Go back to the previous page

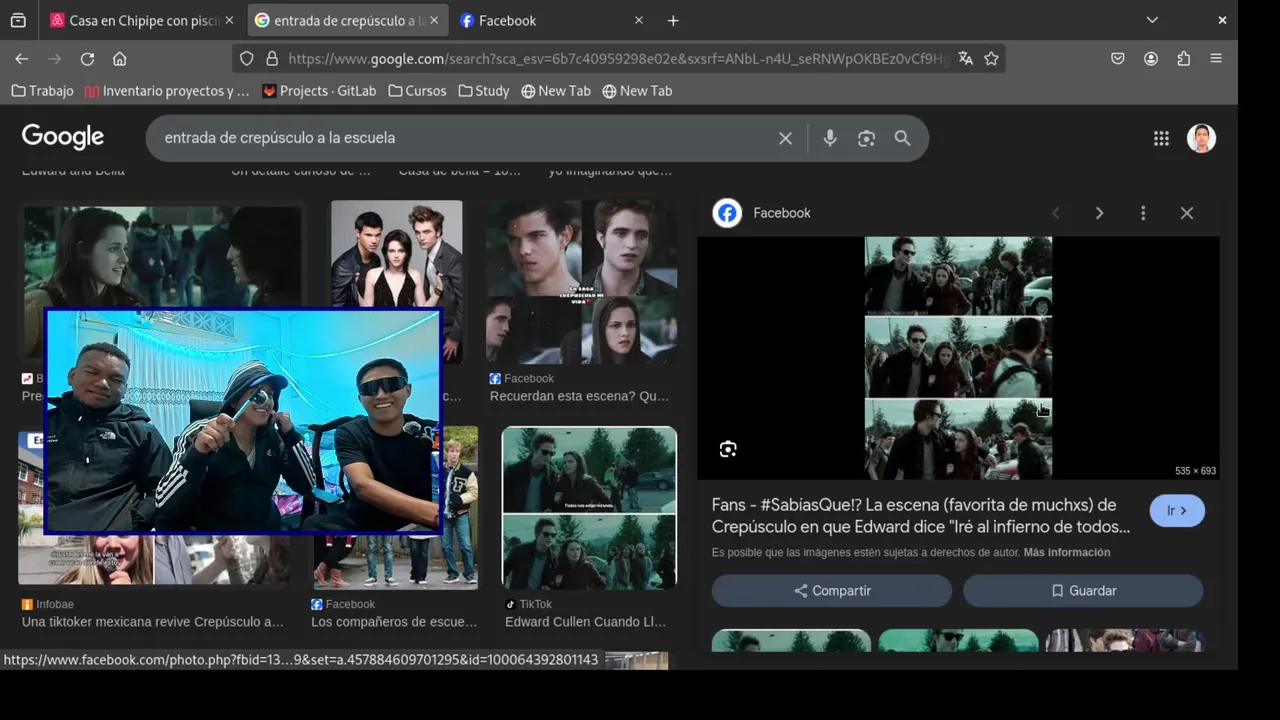click(x=22, y=59)
